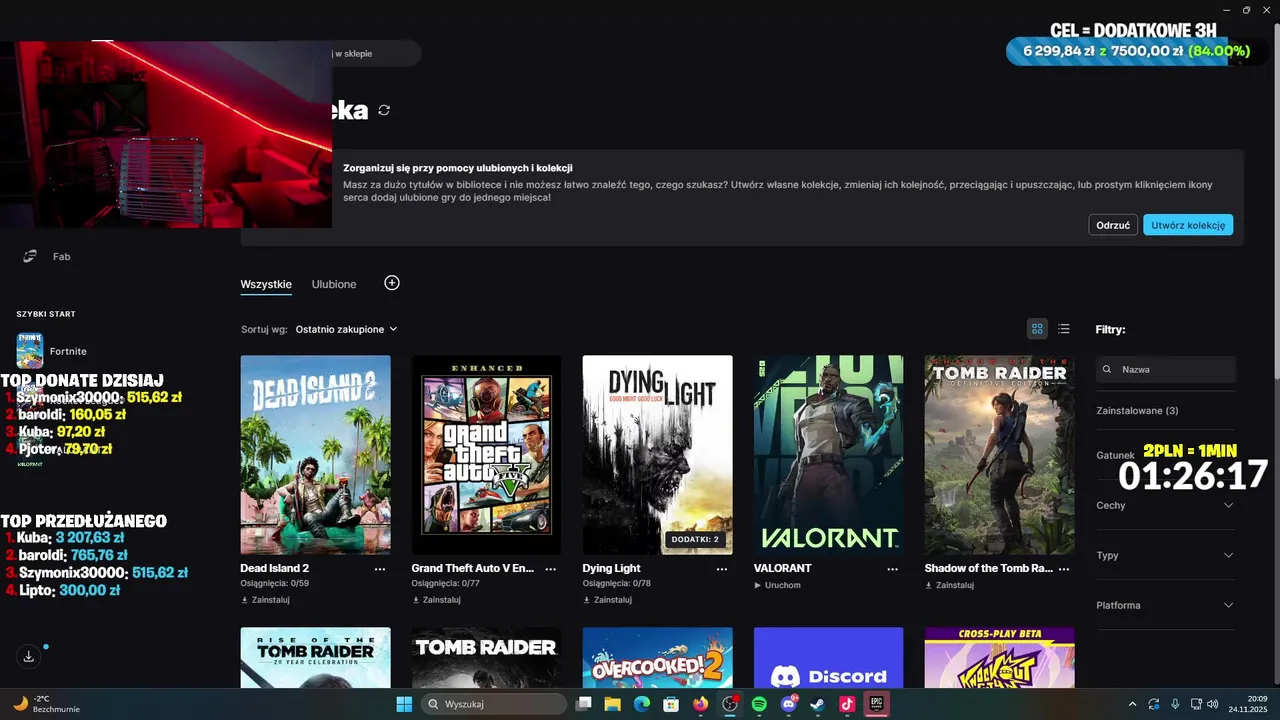Add a new collection with the plus icon
Viewport: 1280px width, 720px height.
(x=392, y=283)
